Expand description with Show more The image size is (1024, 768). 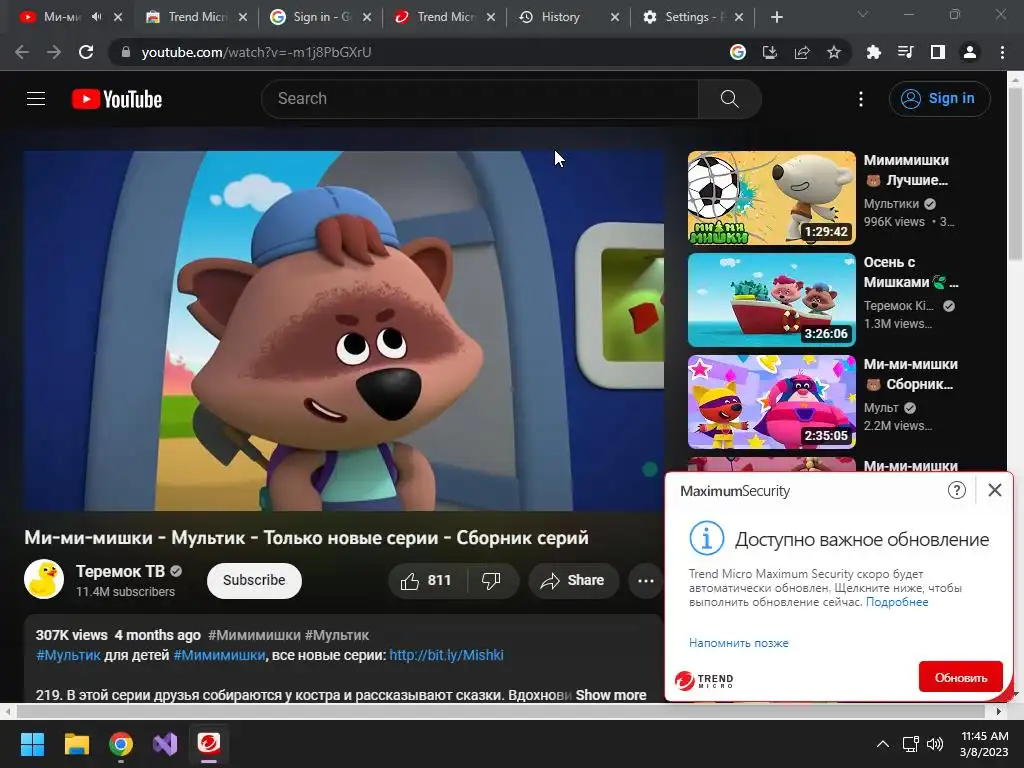pos(611,695)
